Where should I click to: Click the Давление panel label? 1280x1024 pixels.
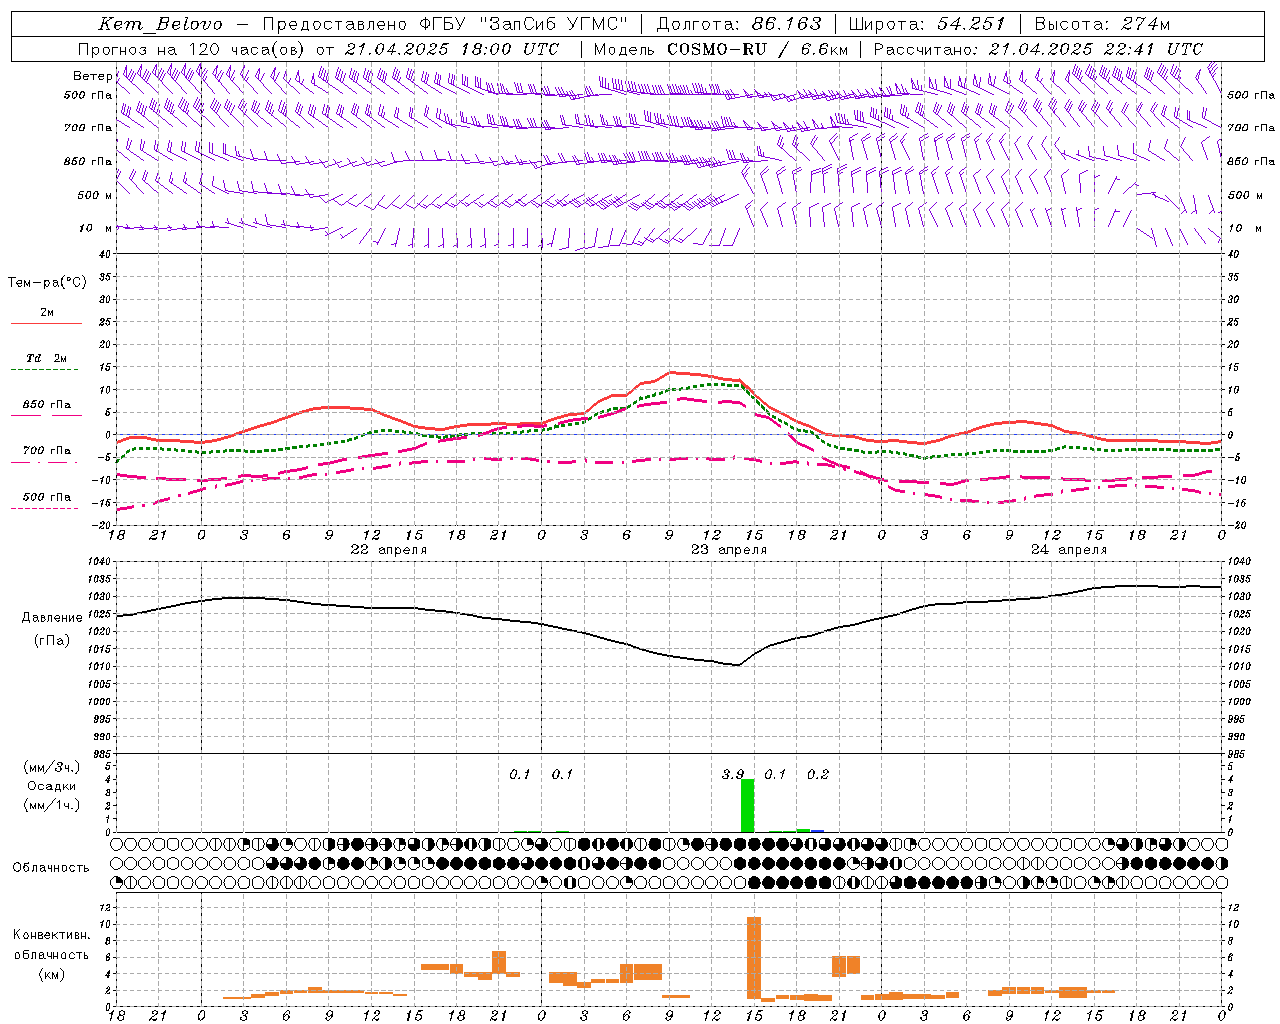(x=52, y=618)
